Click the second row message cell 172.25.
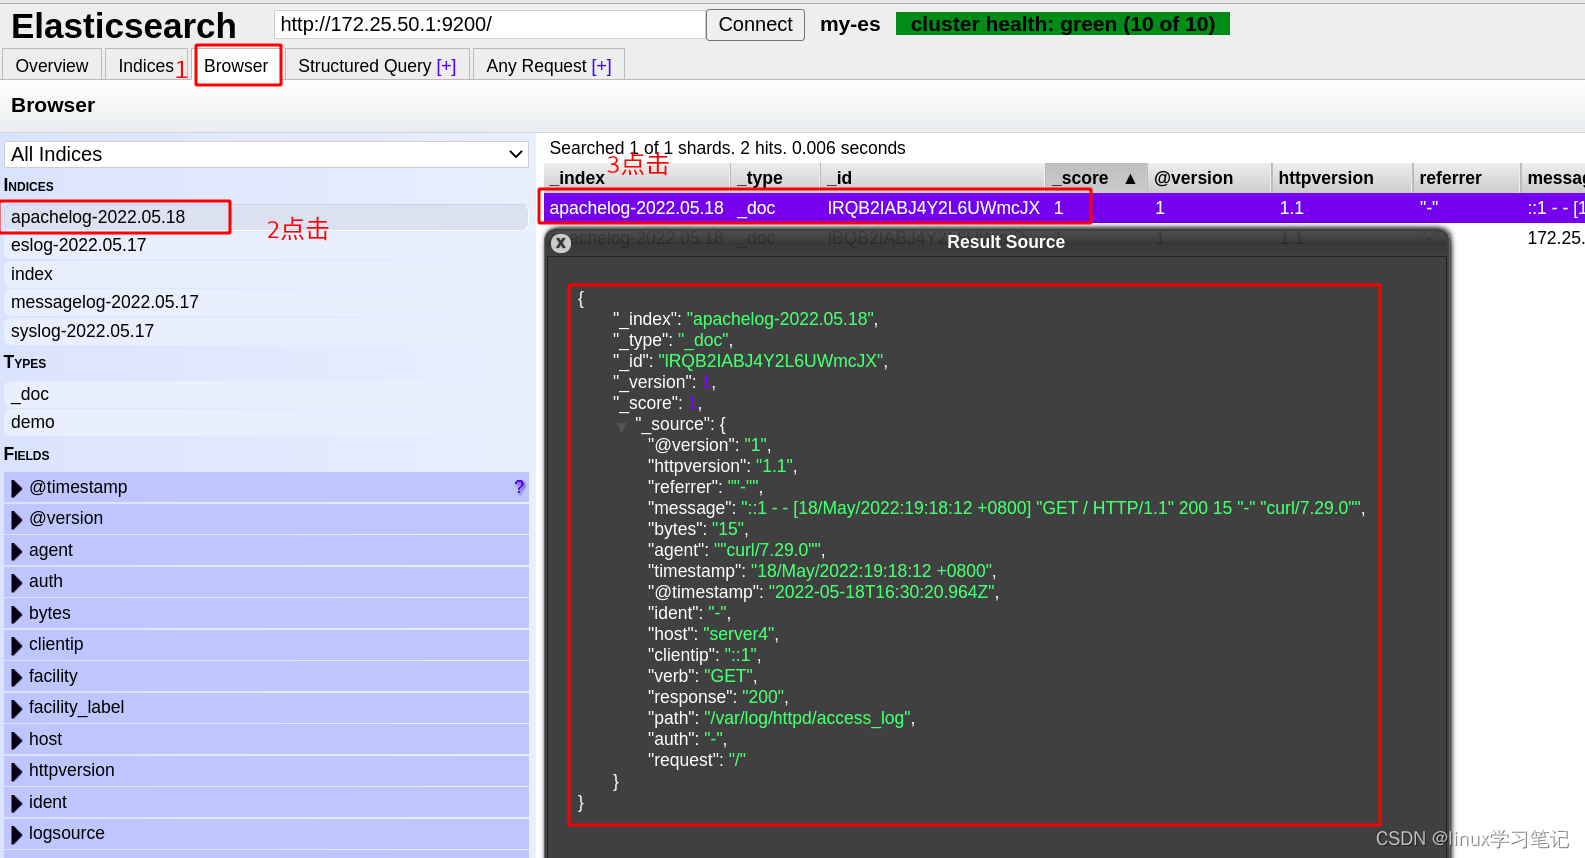 tap(1555, 238)
